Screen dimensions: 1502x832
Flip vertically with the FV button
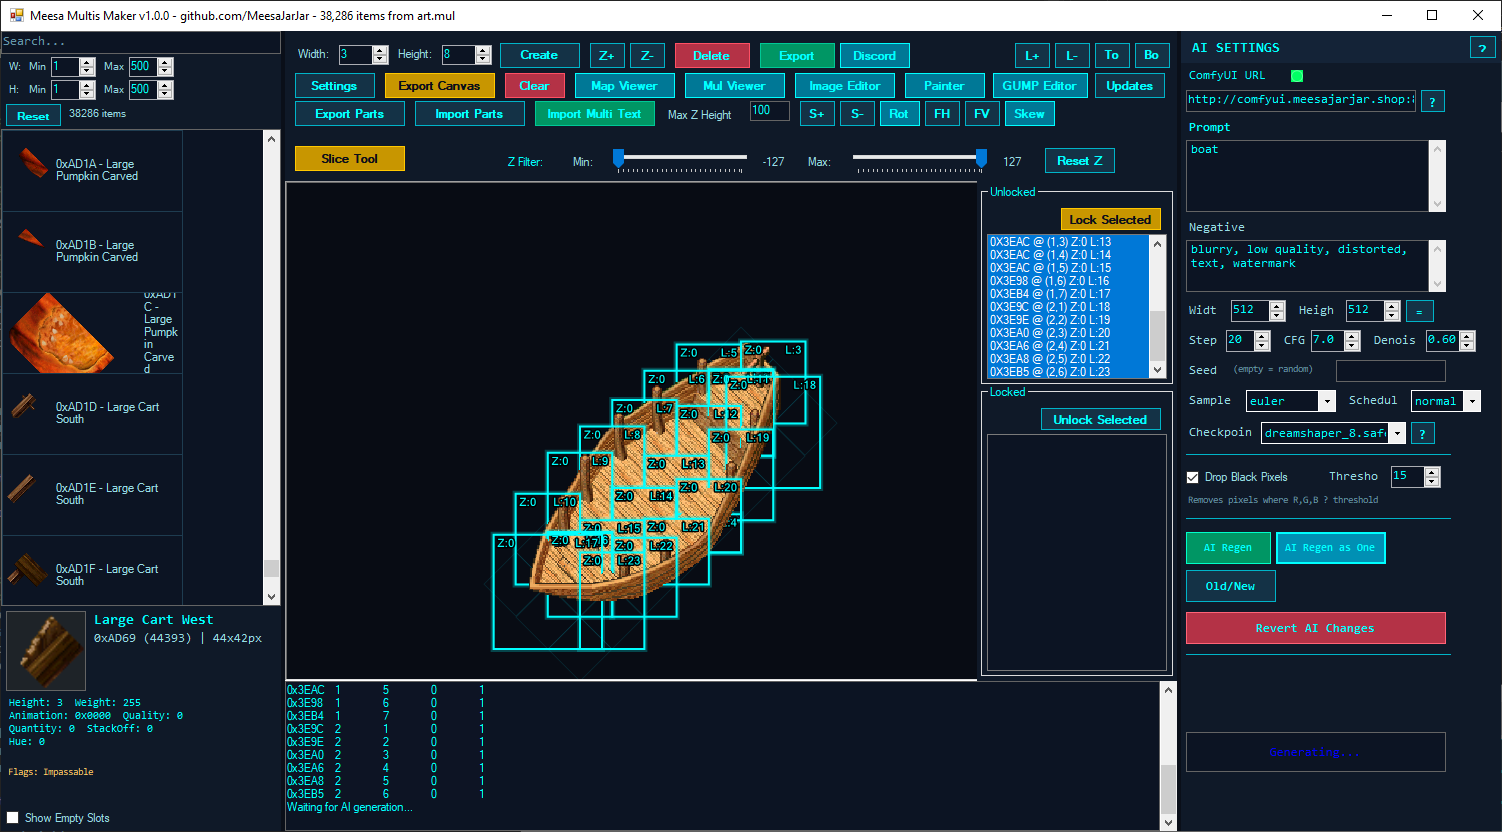point(982,113)
